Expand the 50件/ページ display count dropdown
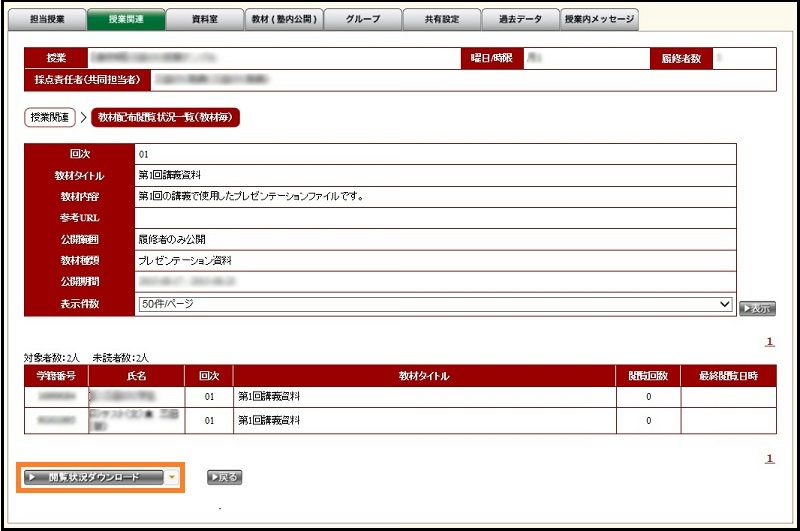 click(x=434, y=304)
